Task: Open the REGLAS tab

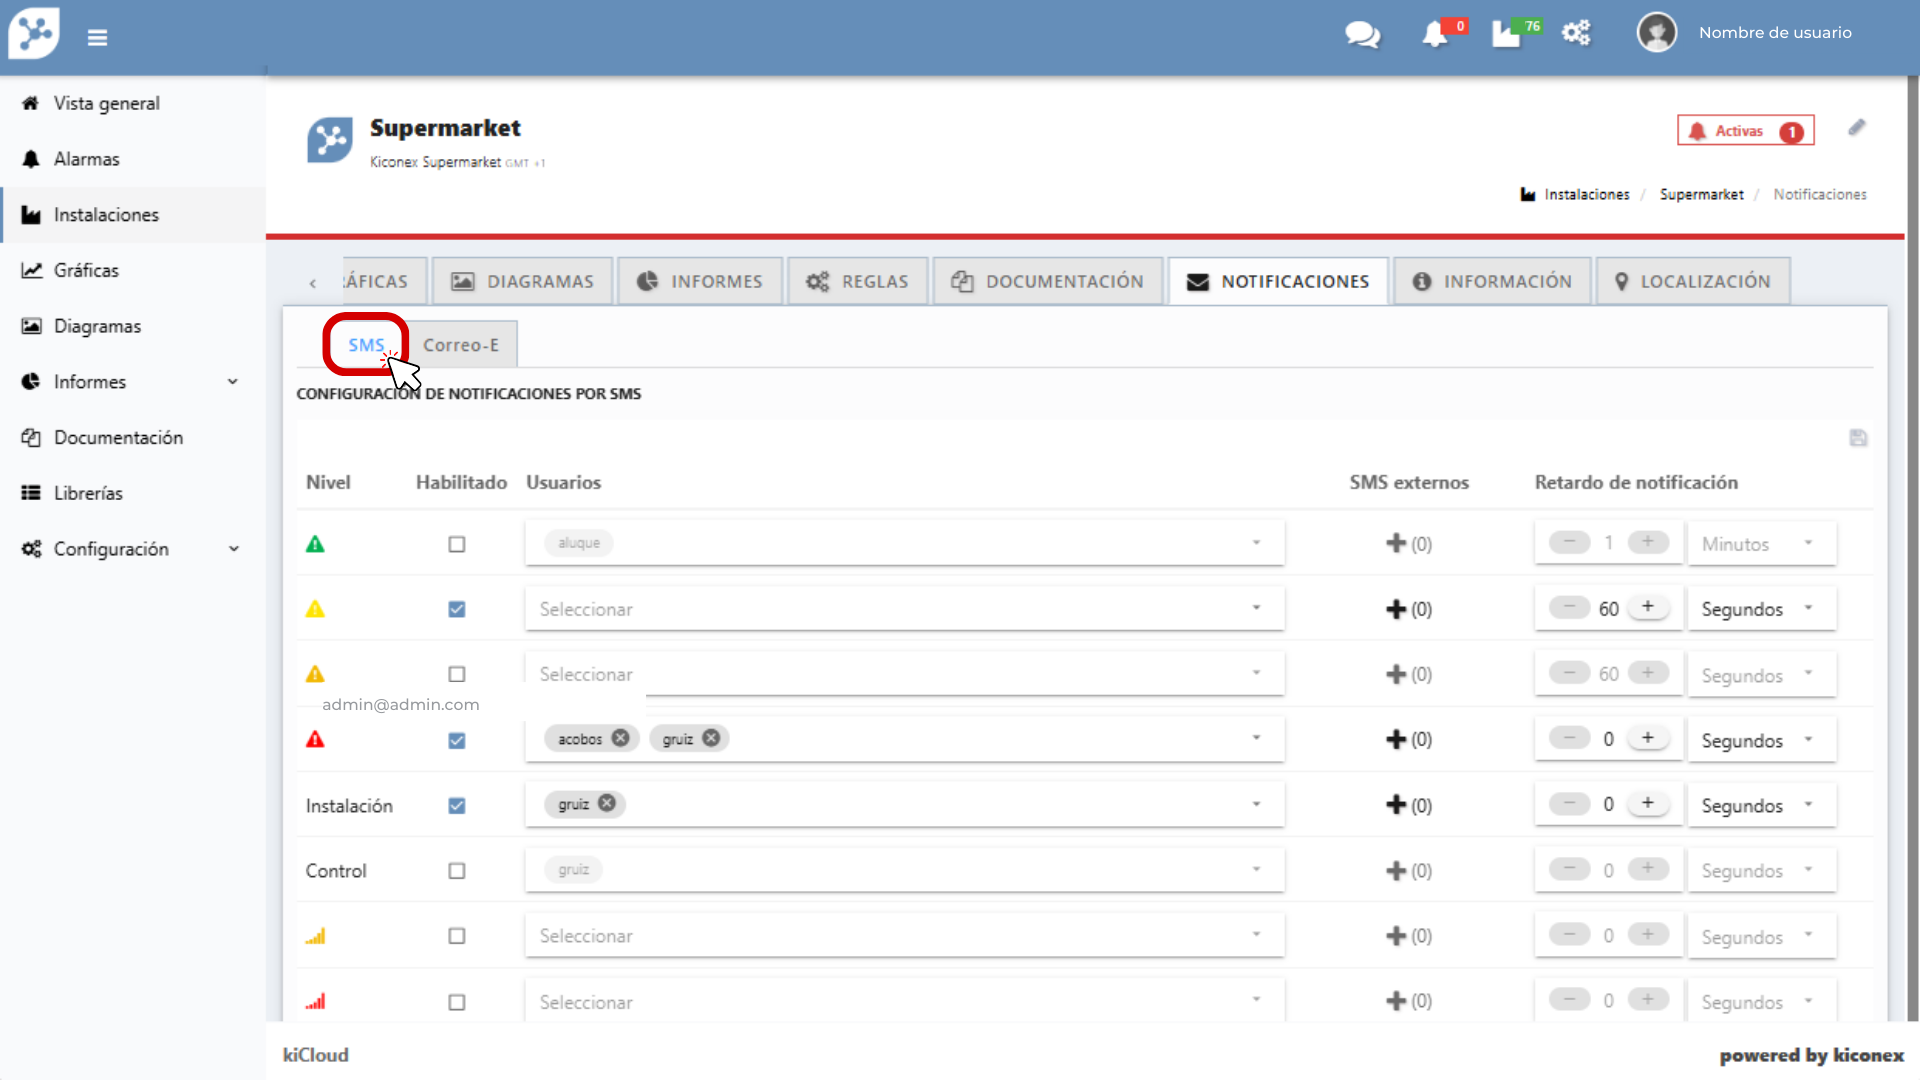Action: (858, 282)
